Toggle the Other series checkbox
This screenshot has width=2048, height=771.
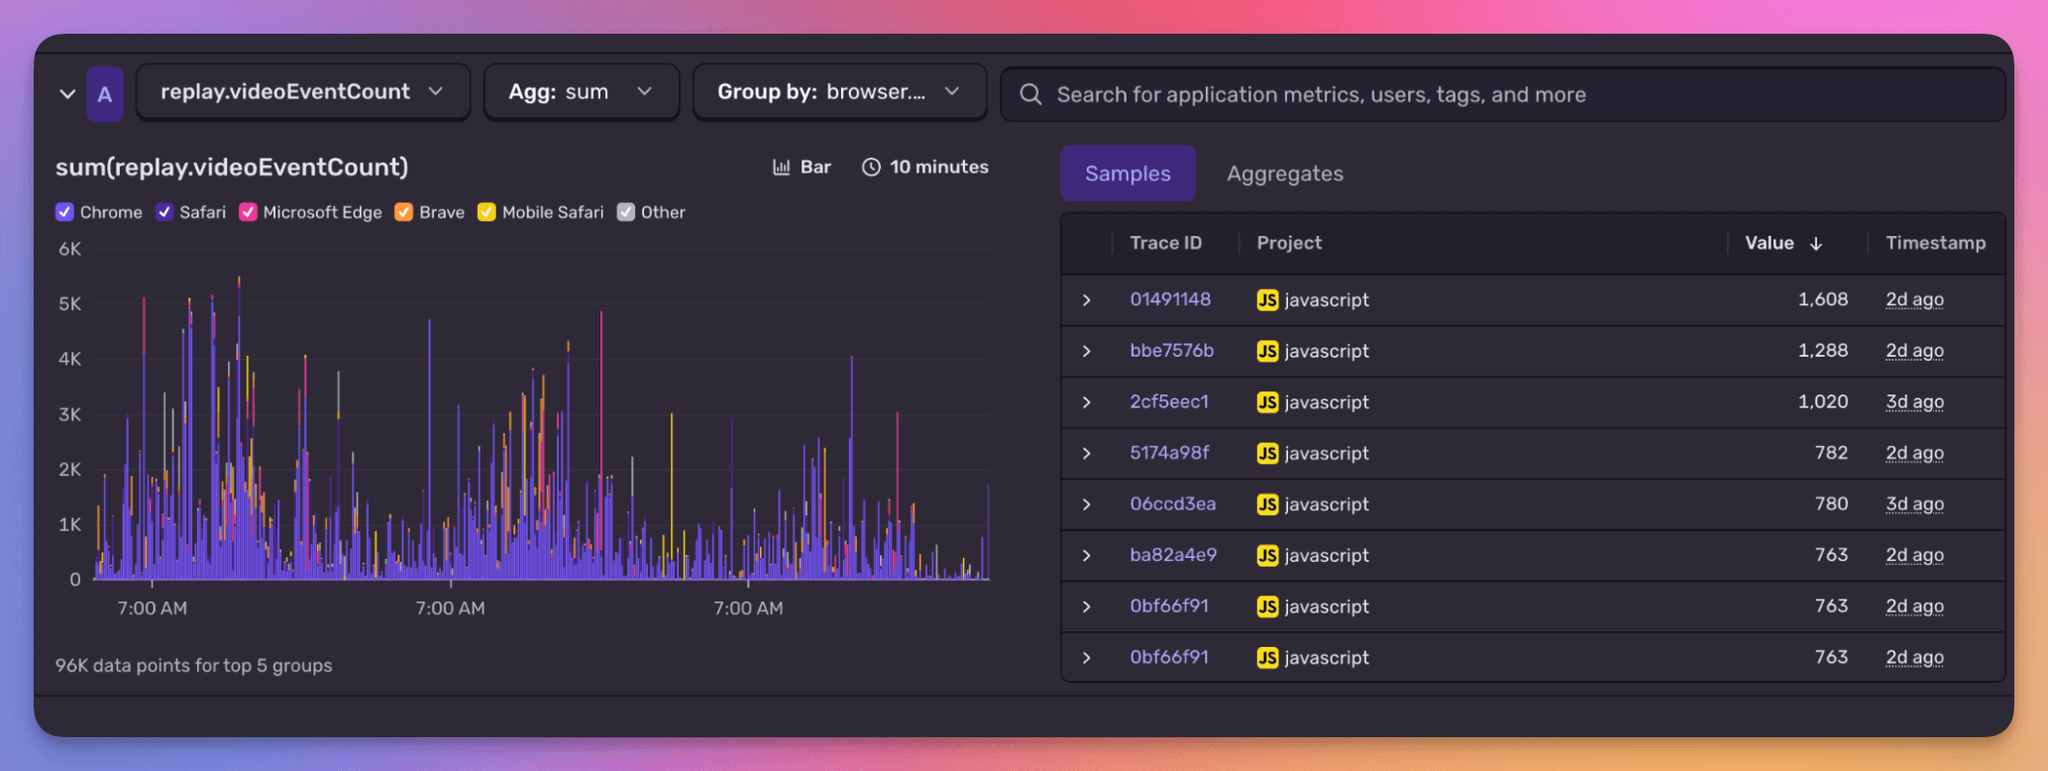pyautogui.click(x=626, y=212)
